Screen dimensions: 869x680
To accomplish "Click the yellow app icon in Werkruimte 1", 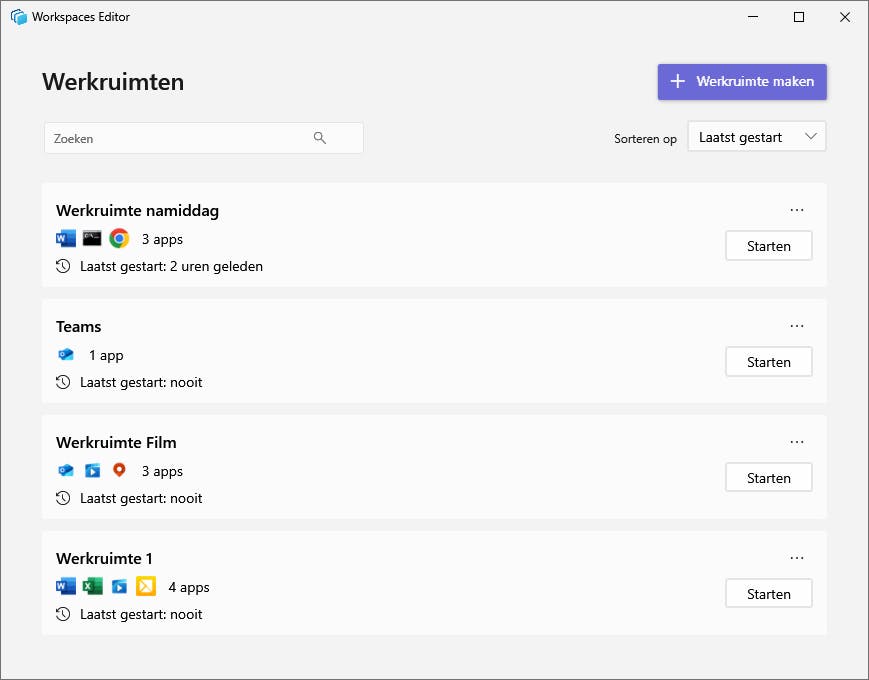I will [146, 587].
